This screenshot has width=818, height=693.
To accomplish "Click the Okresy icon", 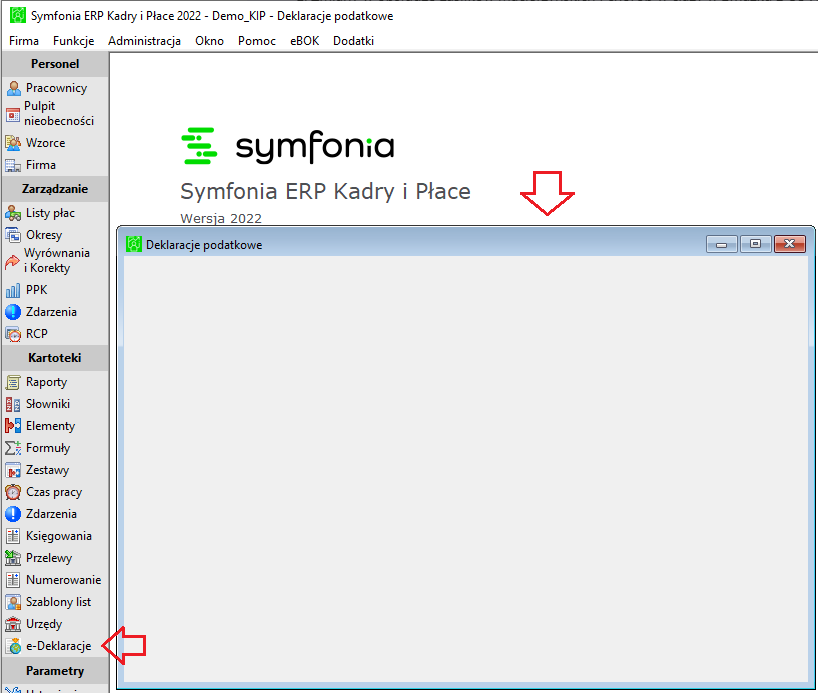I will pyautogui.click(x=13, y=235).
